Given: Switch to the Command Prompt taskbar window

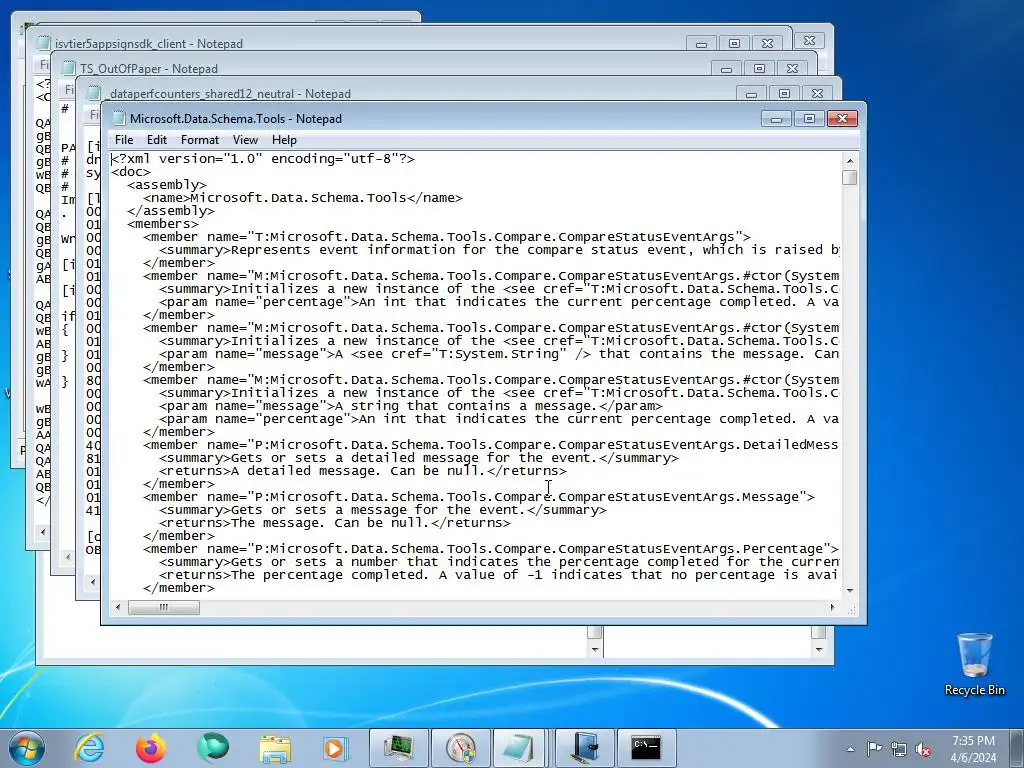Looking at the screenshot, I should pyautogui.click(x=646, y=748).
